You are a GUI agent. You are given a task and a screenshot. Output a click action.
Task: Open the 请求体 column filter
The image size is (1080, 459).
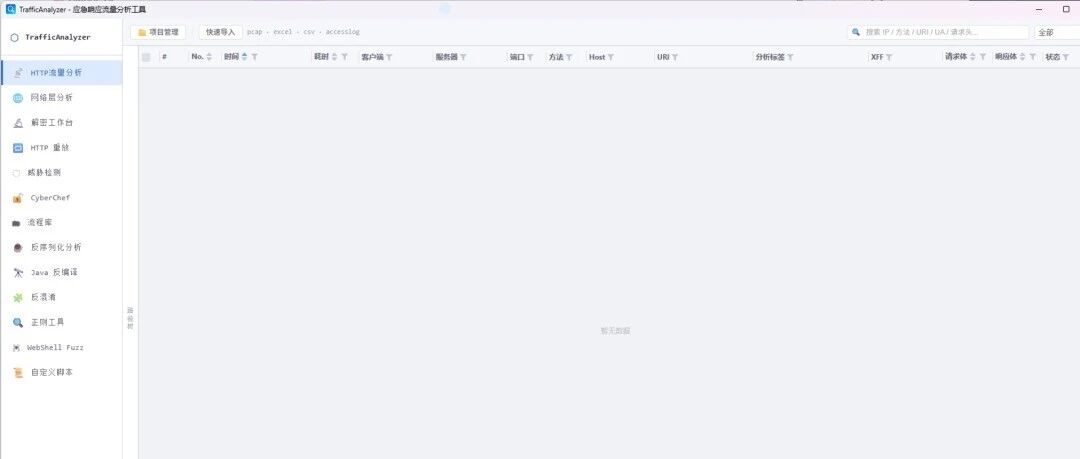[x=983, y=57]
